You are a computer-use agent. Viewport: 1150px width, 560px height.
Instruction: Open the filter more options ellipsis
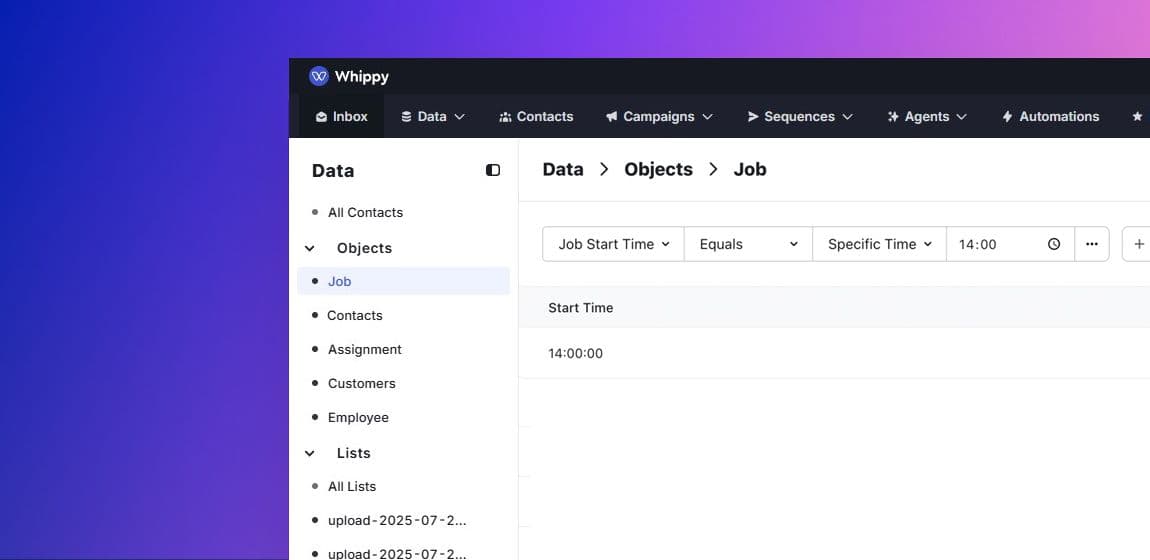pos(1092,244)
